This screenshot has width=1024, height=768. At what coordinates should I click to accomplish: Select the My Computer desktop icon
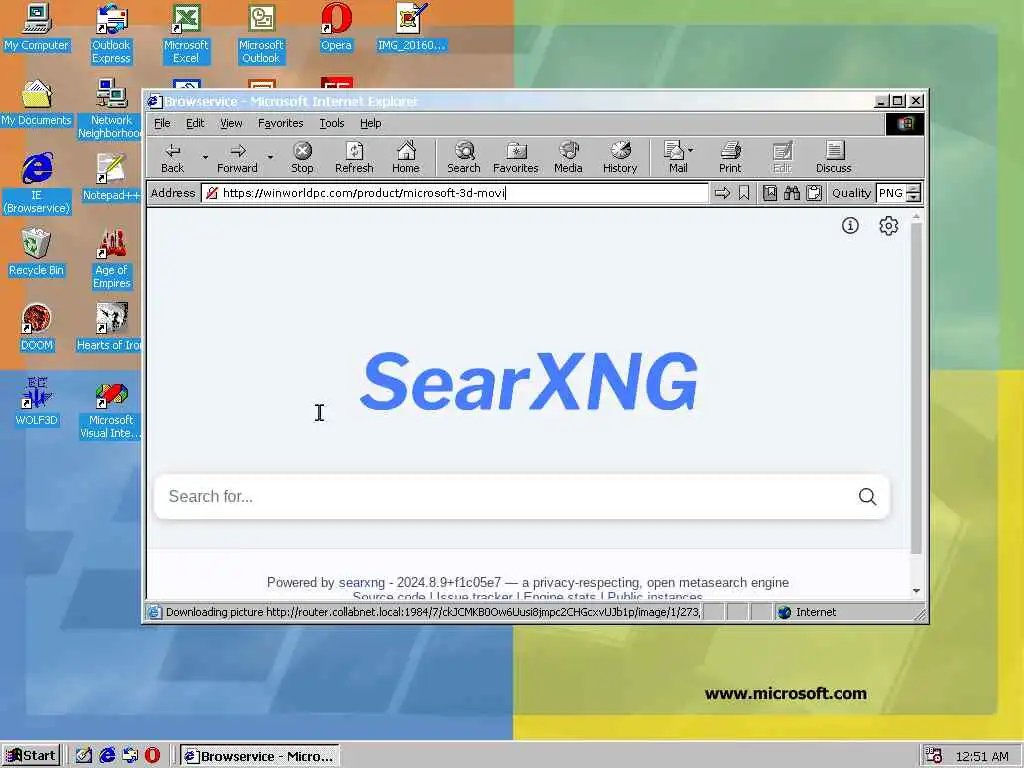coord(37,27)
